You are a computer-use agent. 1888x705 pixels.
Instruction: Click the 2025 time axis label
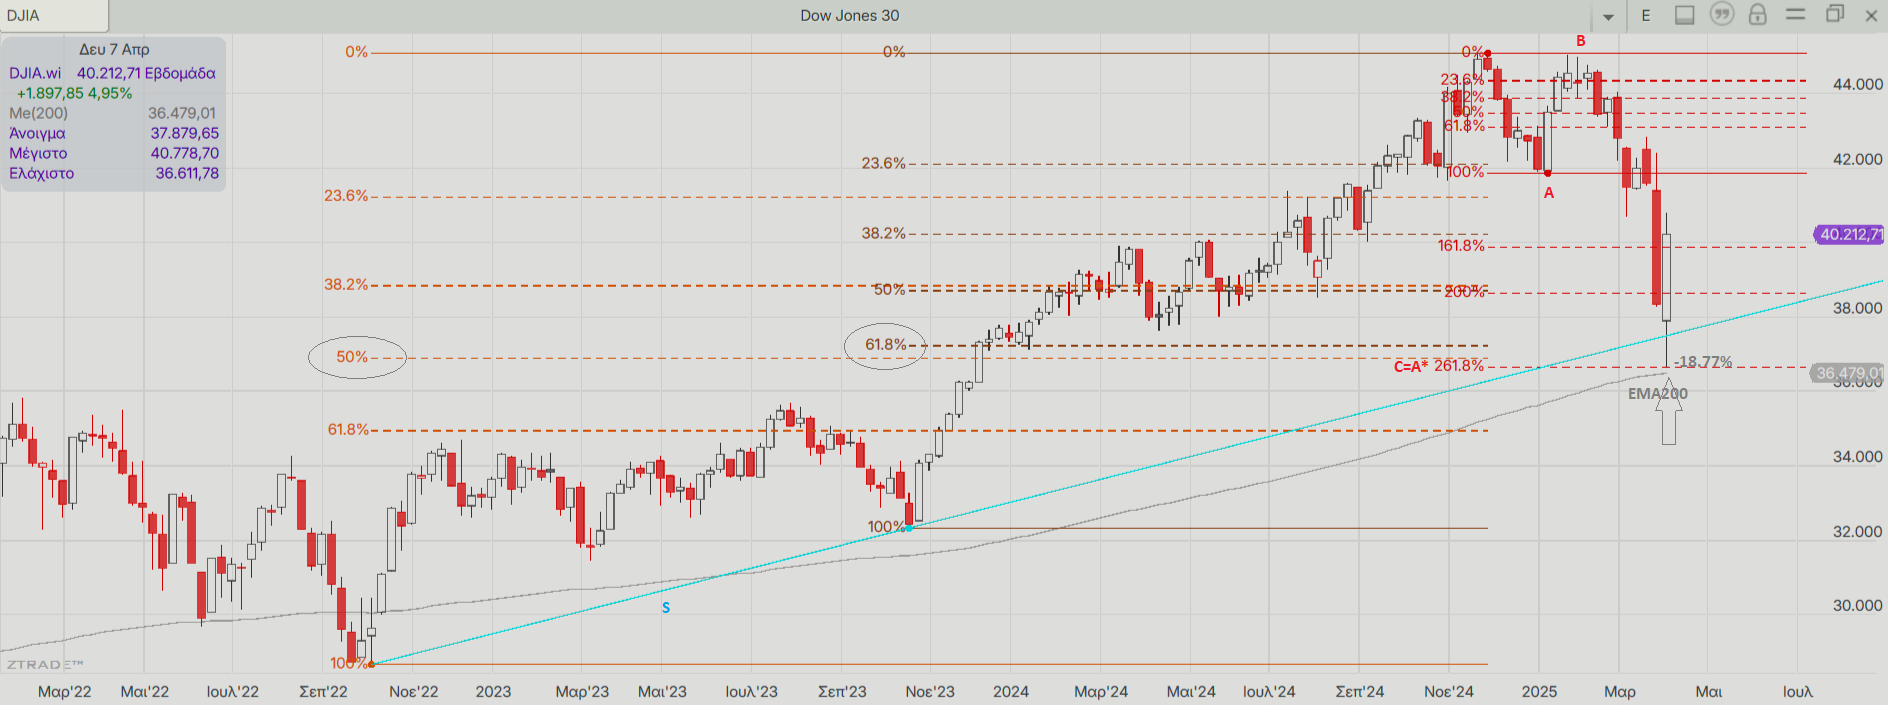click(1539, 691)
